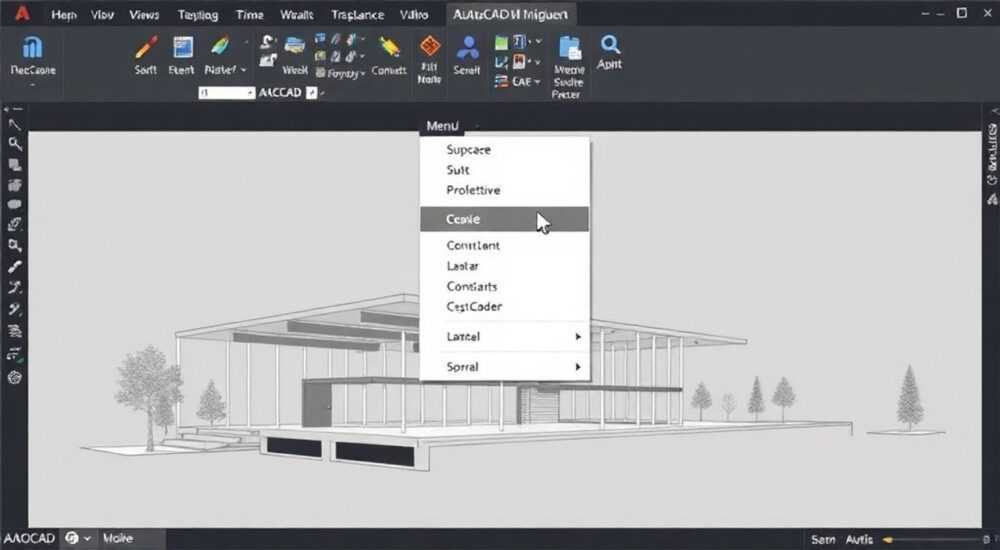Choose Contiarts from the menu

click(x=472, y=286)
